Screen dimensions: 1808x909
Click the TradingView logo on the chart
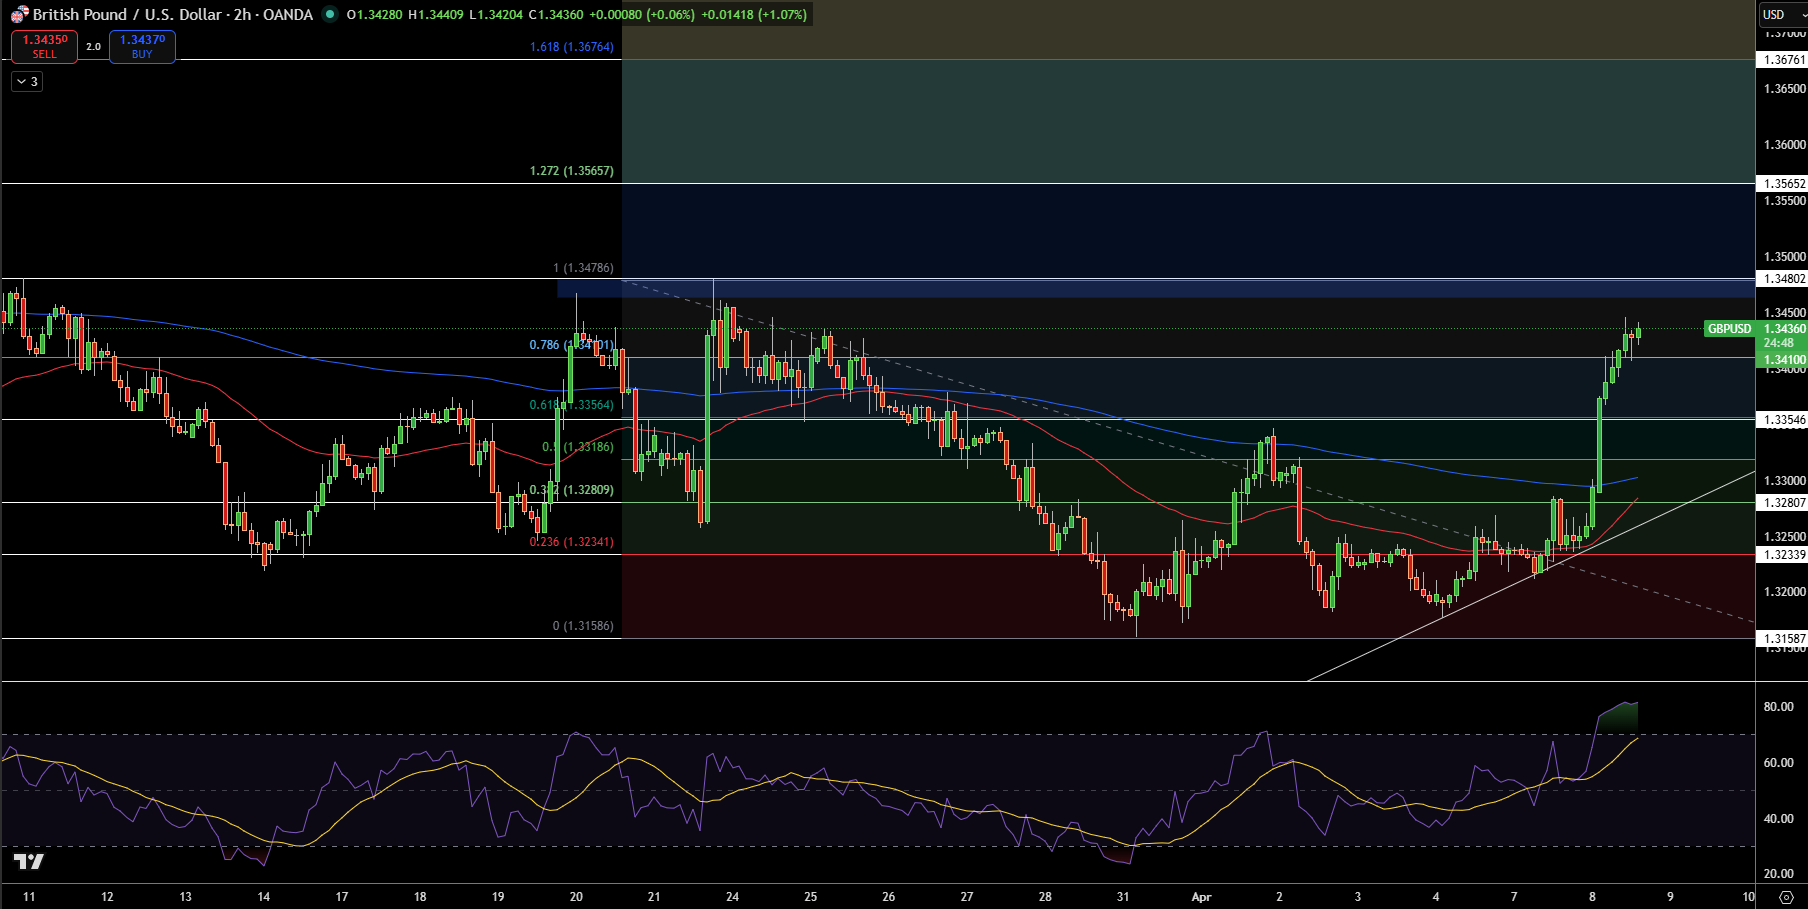tap(28, 862)
